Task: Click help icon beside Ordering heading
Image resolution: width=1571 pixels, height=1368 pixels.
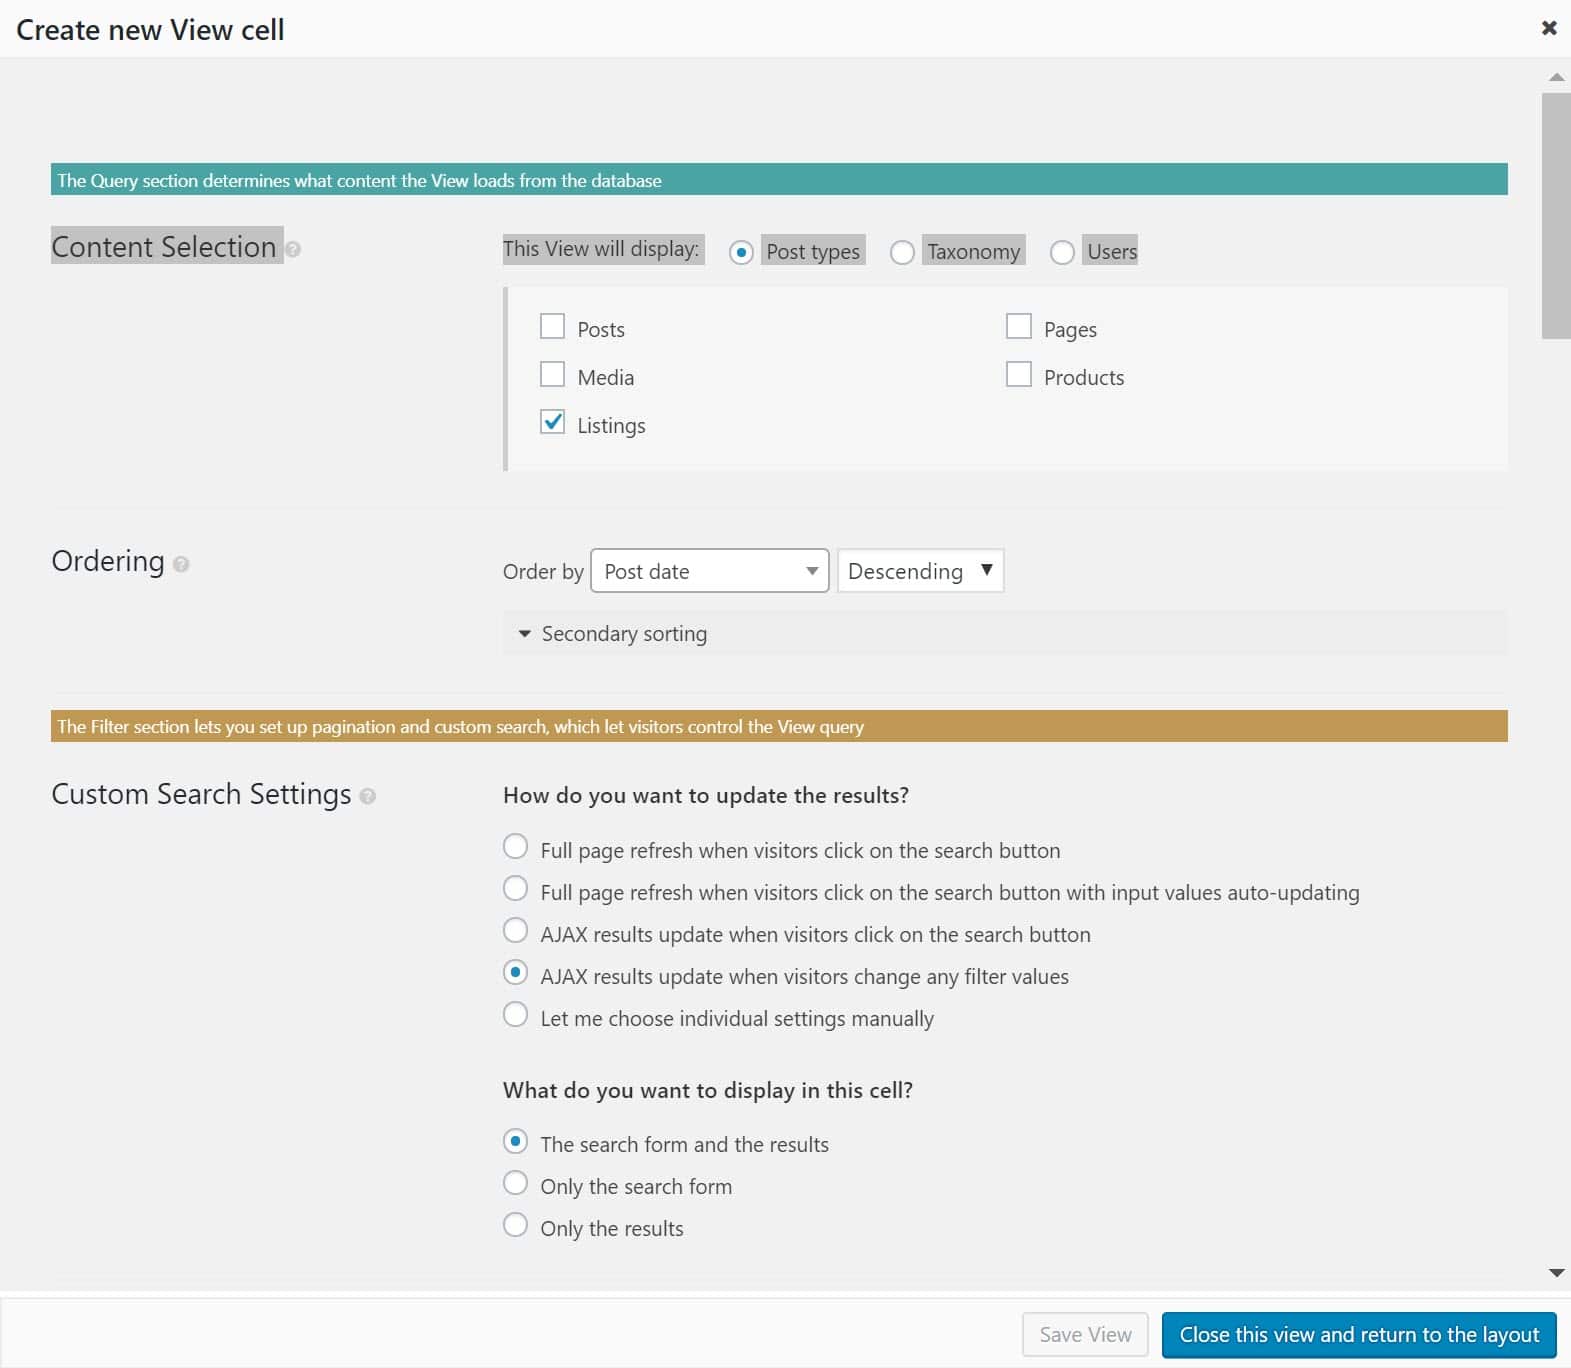Action: (x=181, y=565)
